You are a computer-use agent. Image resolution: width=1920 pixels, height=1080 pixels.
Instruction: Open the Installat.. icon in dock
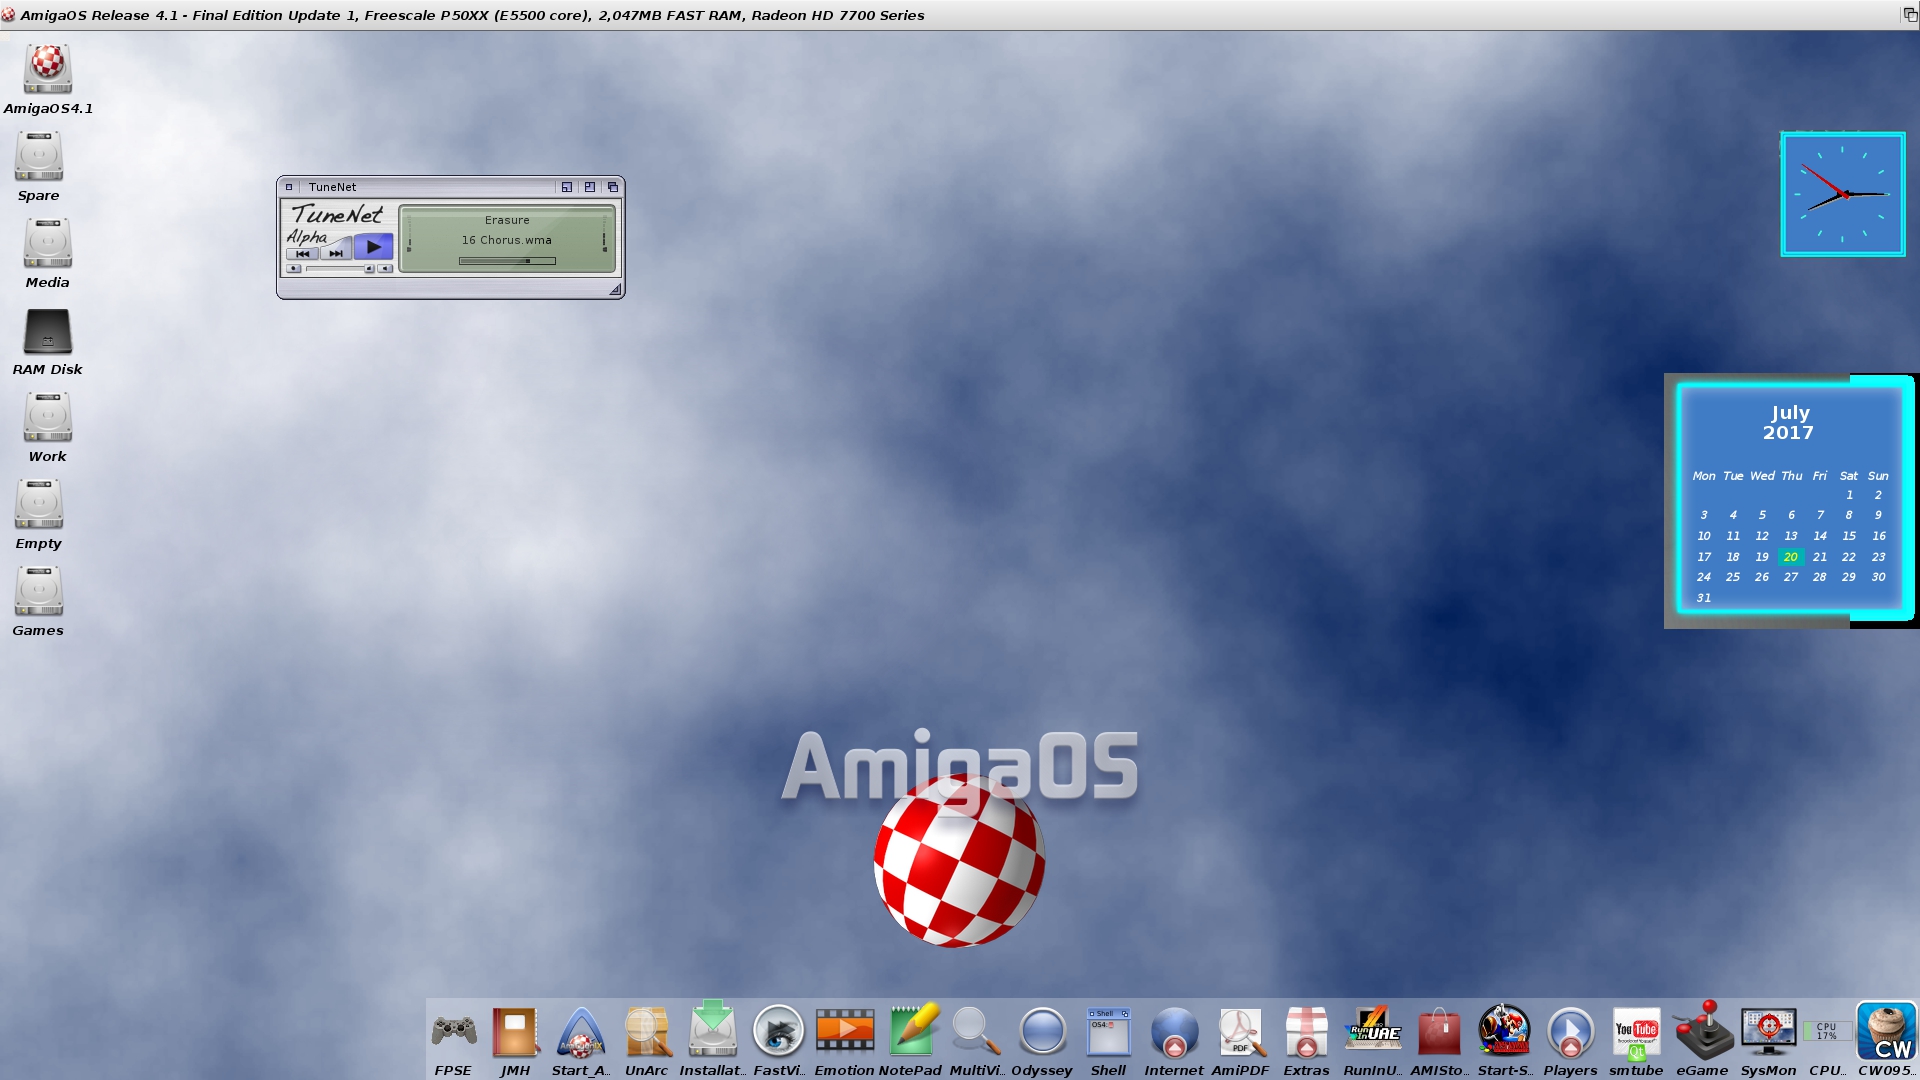pos(712,1029)
